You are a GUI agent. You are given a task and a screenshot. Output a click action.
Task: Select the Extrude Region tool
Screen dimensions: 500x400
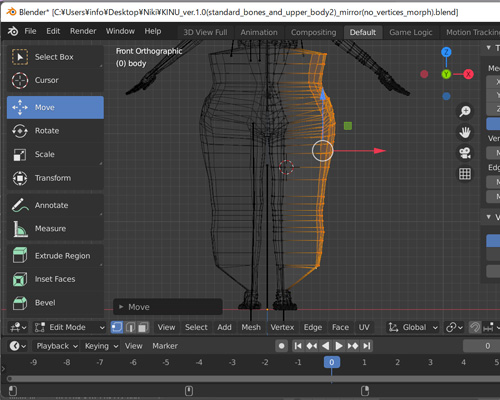(55, 256)
